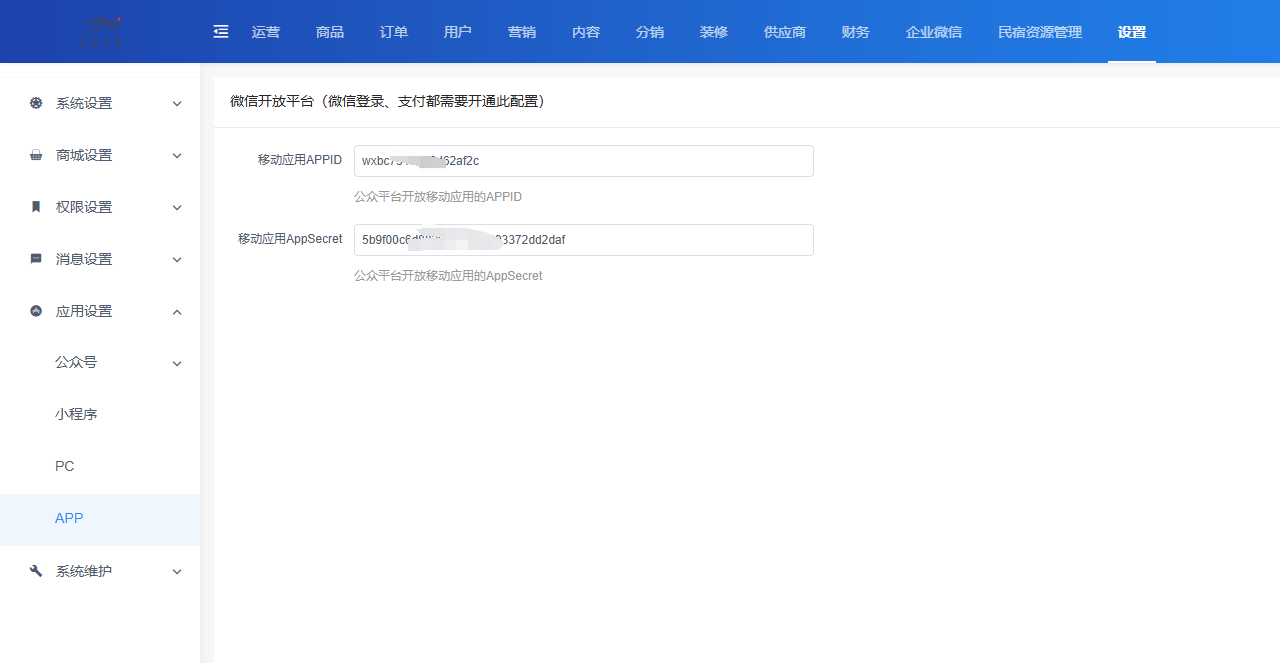Expand the 公众号 submenu chevron
Image resolution: width=1280 pixels, height=663 pixels.
click(177, 364)
